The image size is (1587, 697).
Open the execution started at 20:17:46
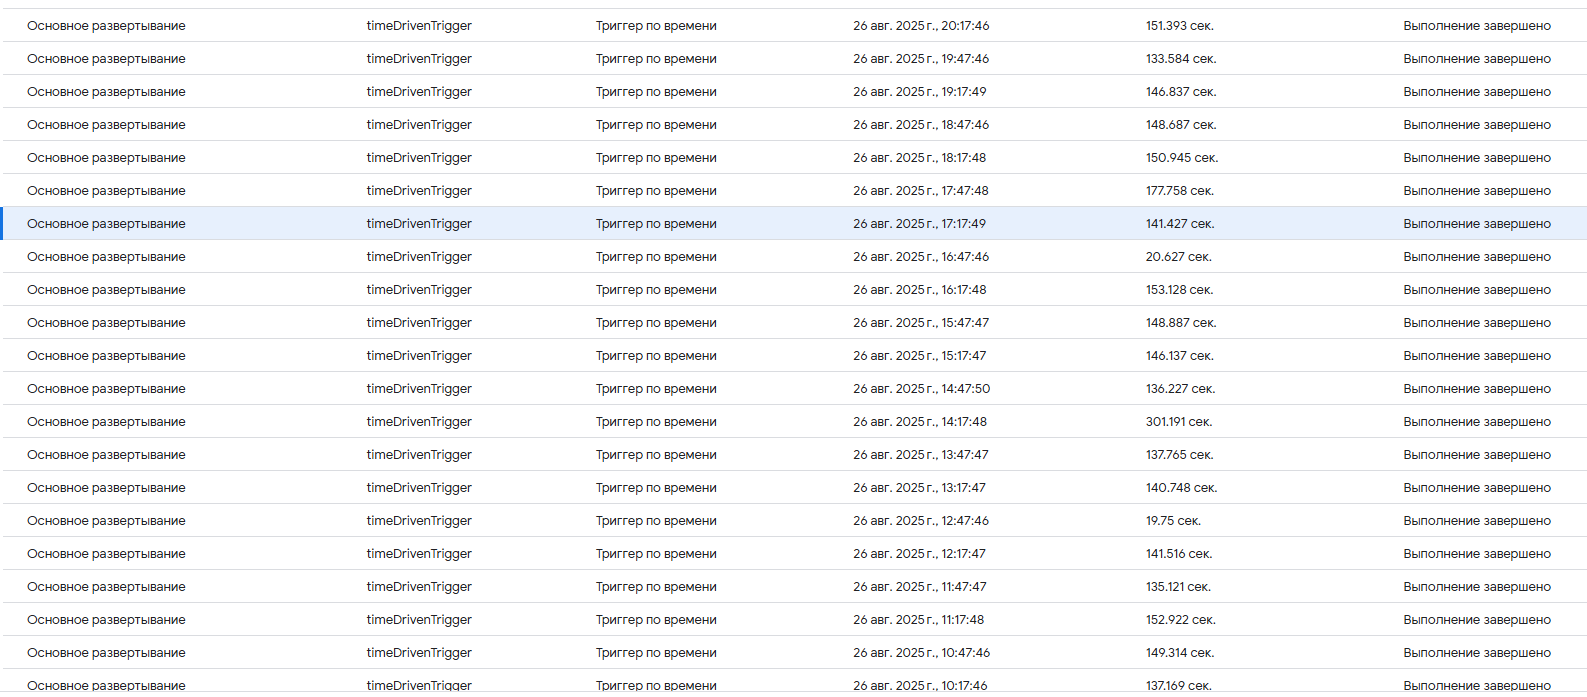coord(920,26)
